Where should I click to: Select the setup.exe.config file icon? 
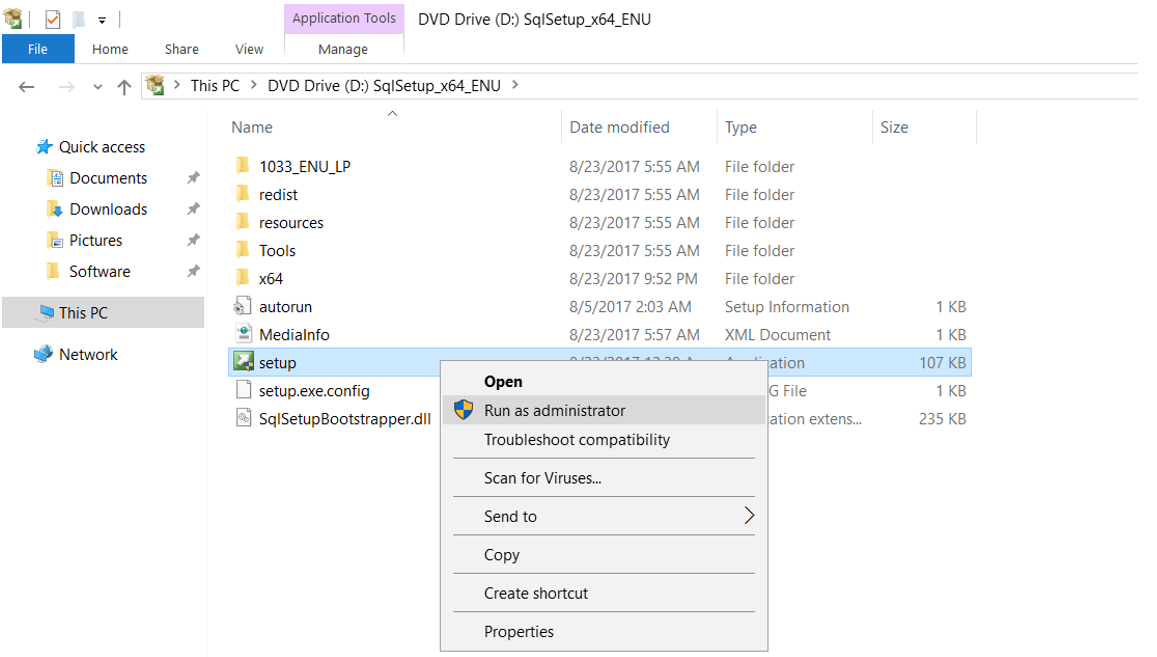click(x=244, y=390)
